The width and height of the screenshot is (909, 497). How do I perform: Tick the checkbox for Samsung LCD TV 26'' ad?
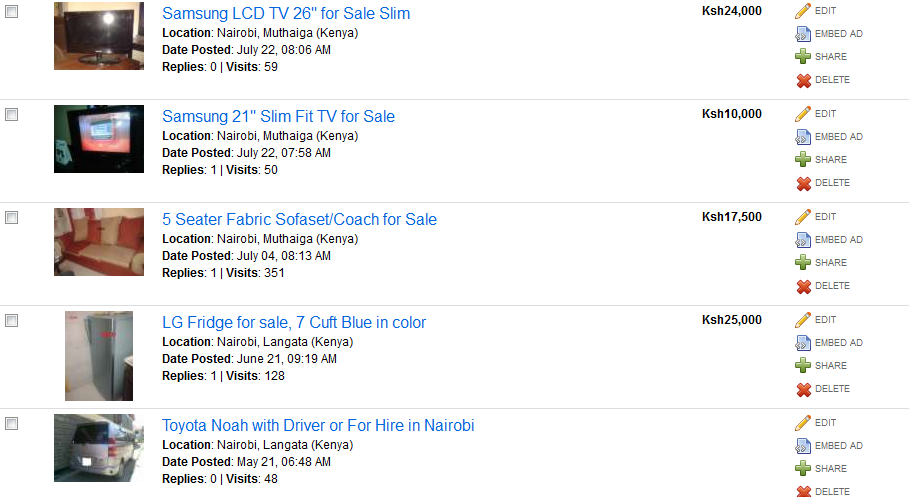point(12,12)
